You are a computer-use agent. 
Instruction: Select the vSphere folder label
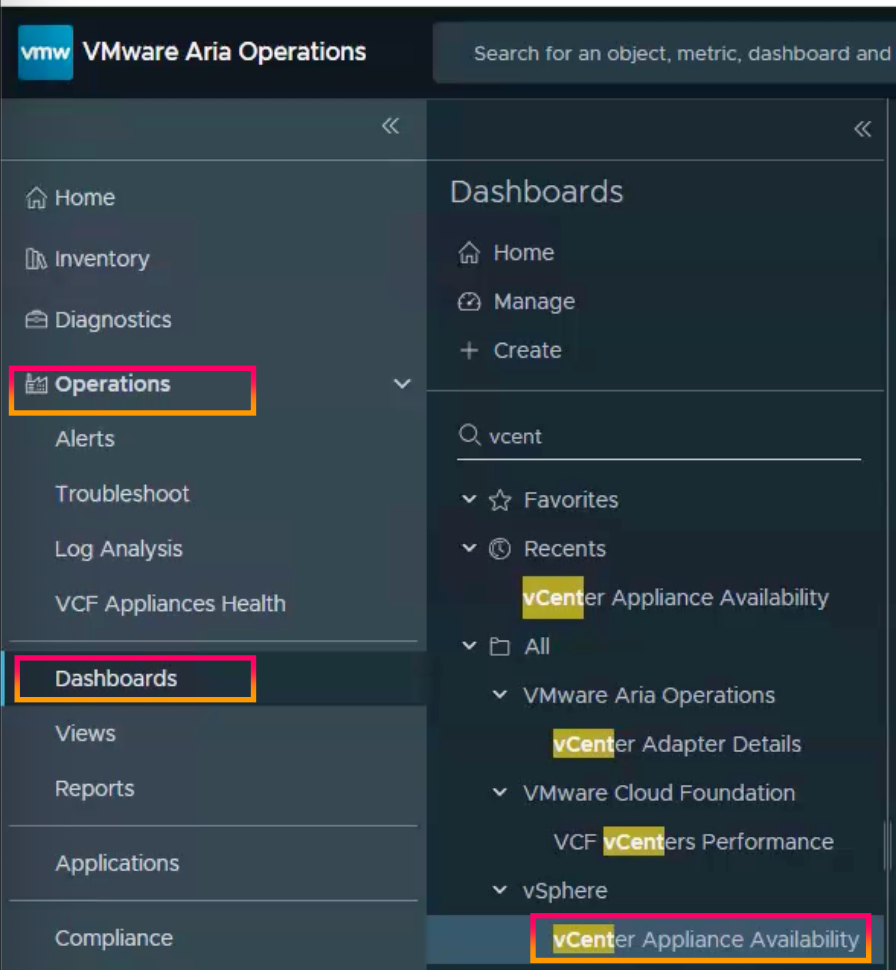[x=565, y=891]
